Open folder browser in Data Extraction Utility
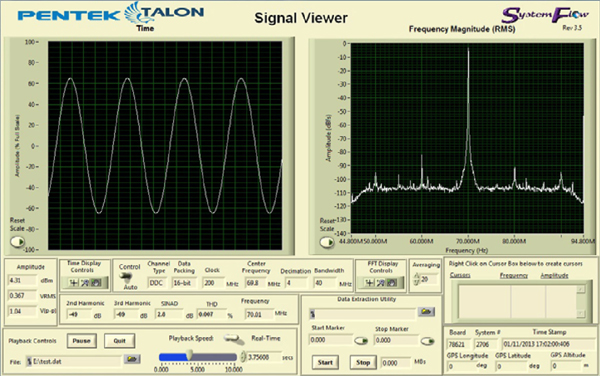 coord(426,312)
